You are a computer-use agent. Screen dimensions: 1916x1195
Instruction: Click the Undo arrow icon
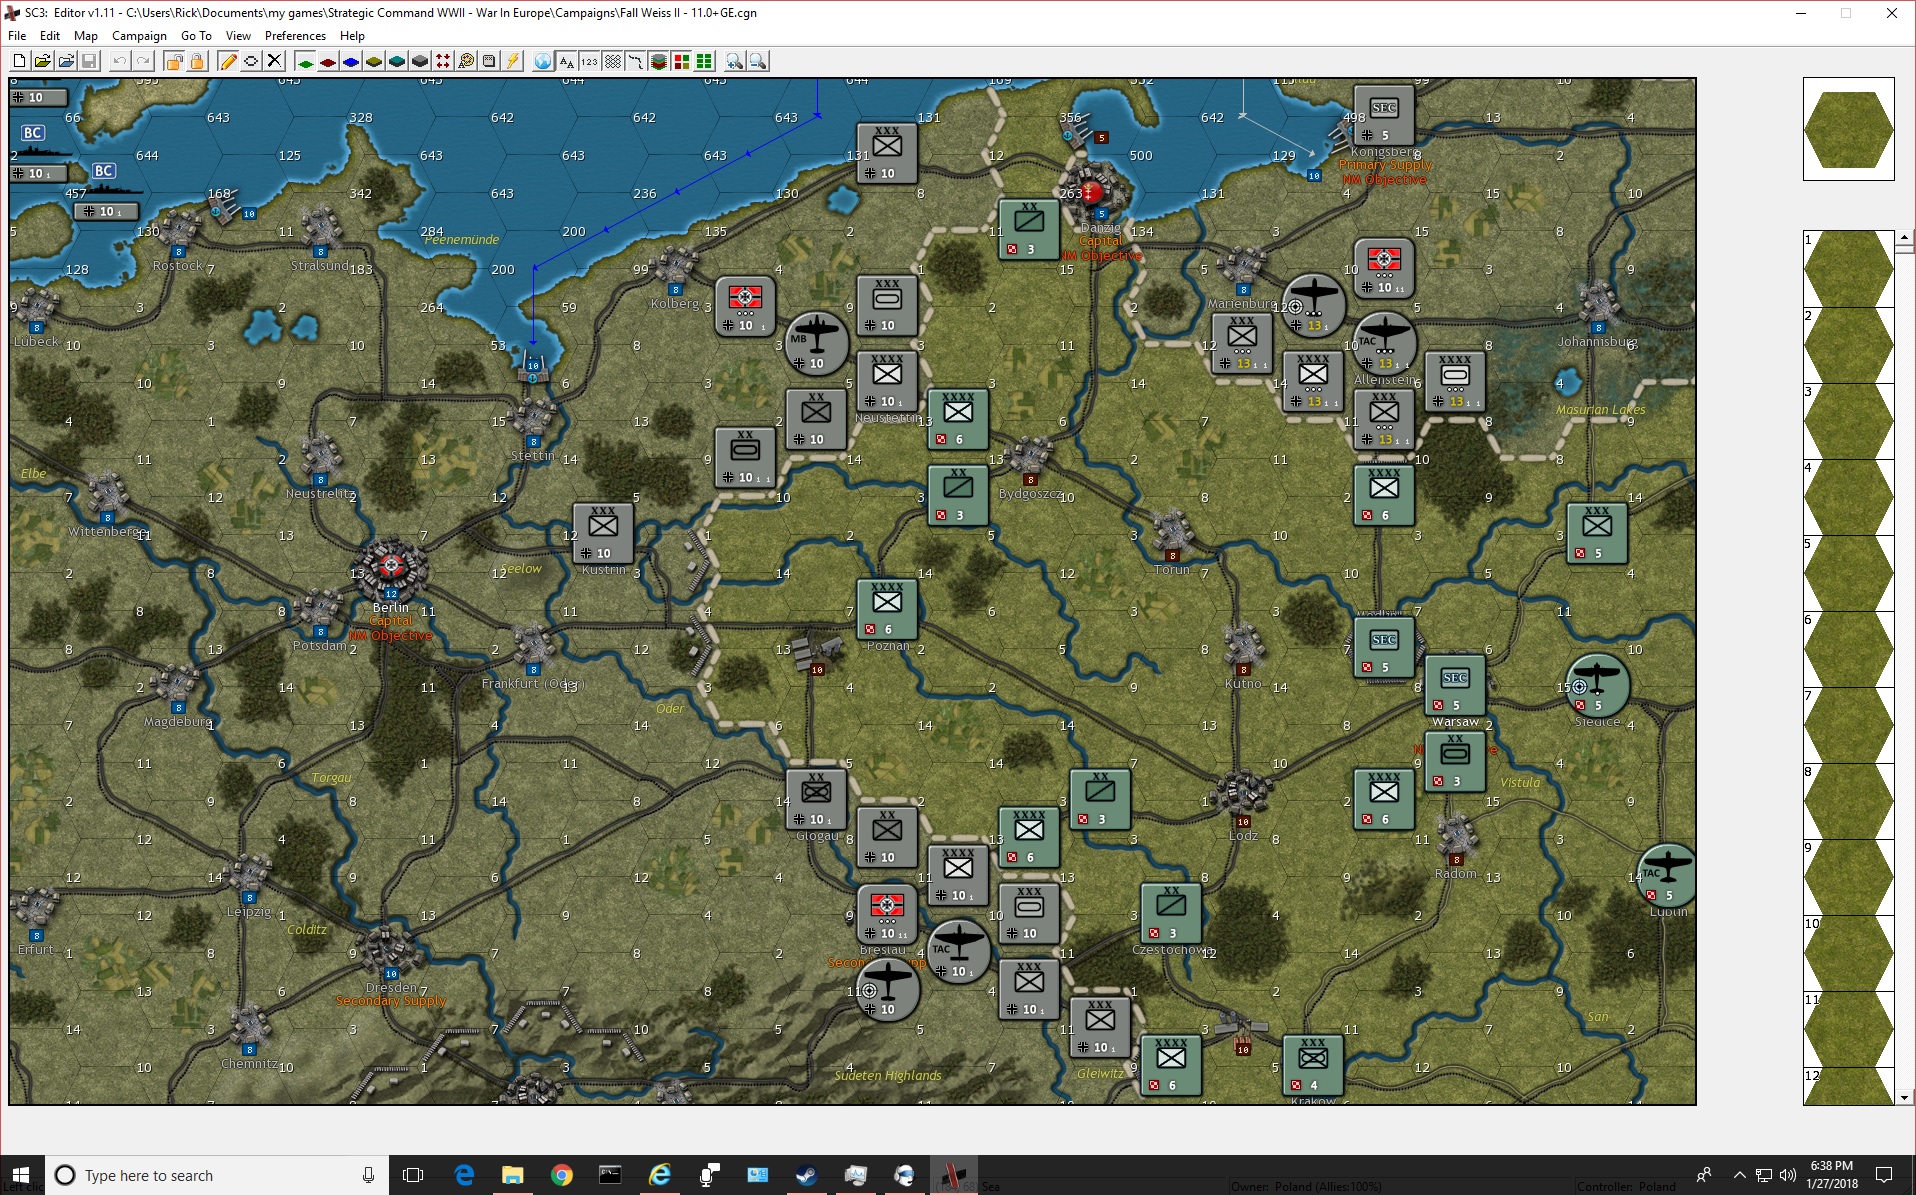point(120,61)
